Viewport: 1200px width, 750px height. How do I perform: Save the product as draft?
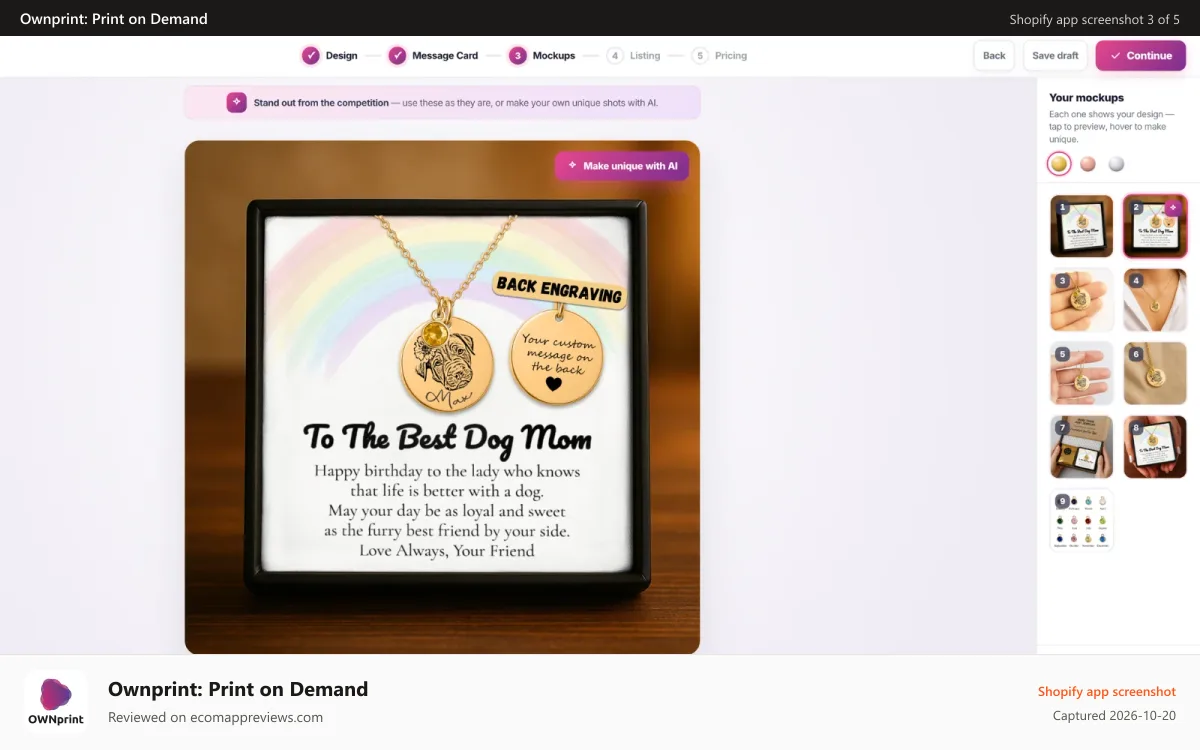click(1055, 56)
